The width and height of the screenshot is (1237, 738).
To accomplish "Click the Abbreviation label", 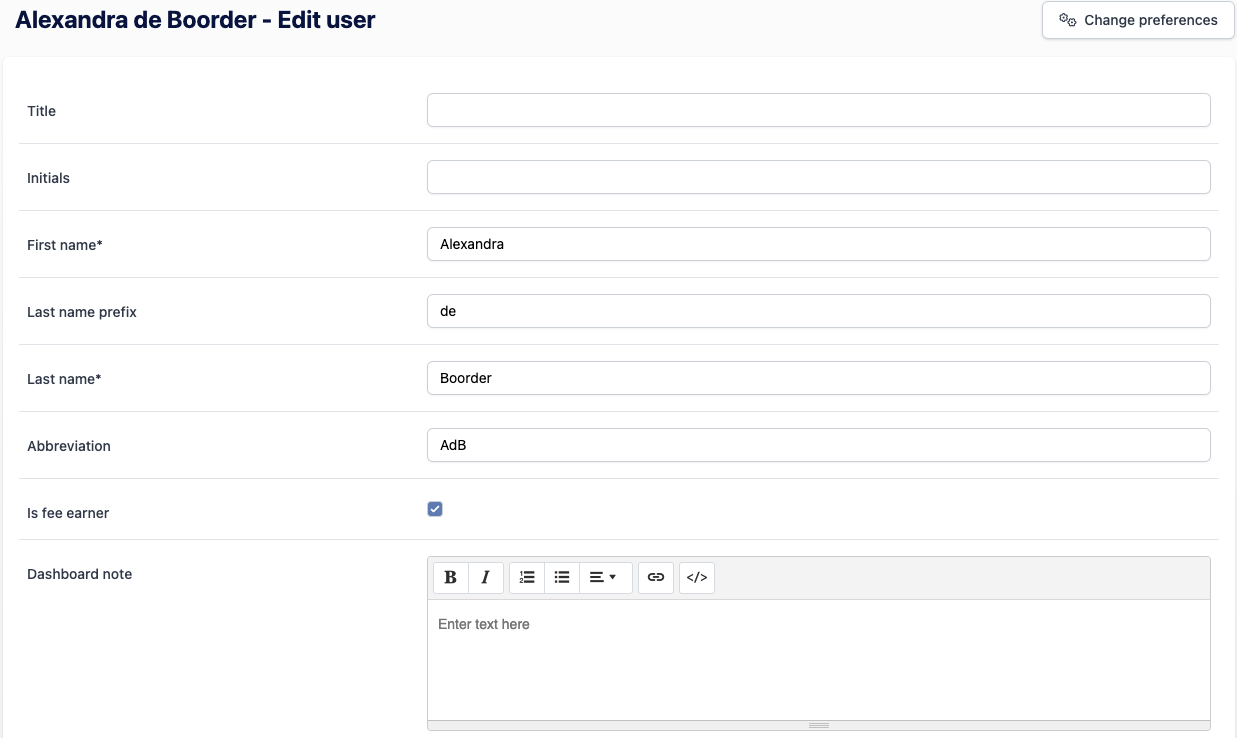I will [69, 446].
